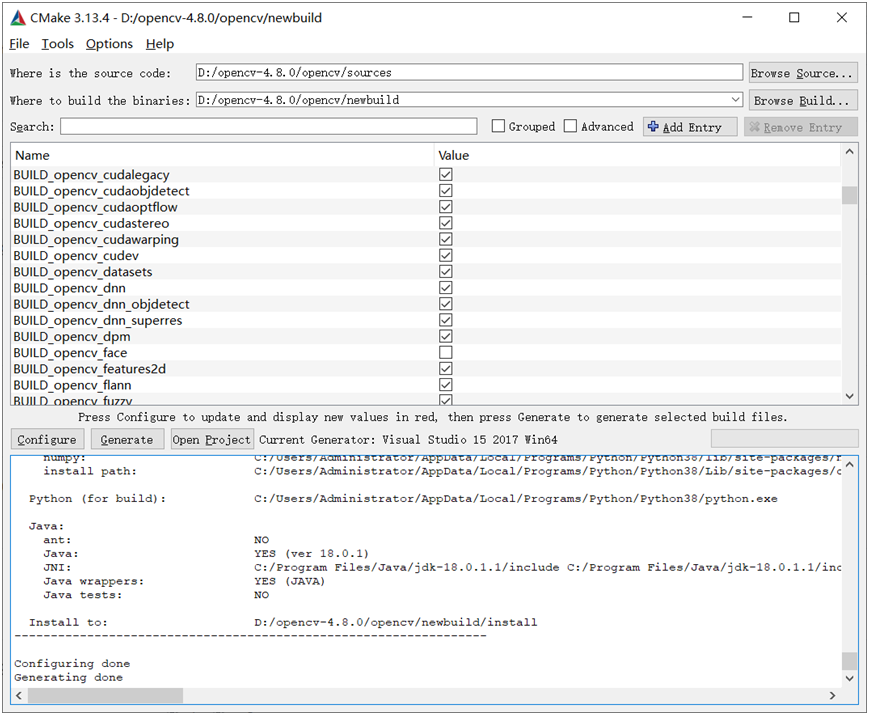Click the Add Entry button
Viewport: 869px width, 715px height.
tap(690, 127)
